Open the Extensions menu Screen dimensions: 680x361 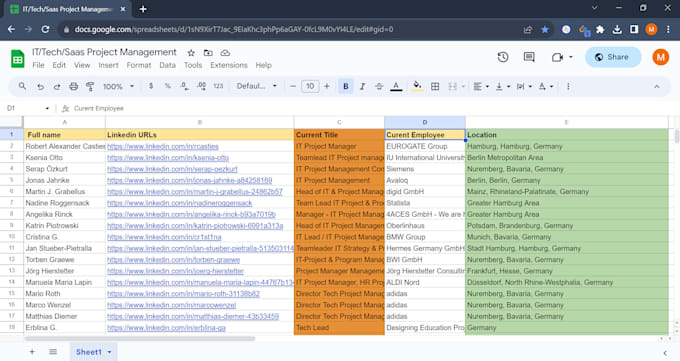click(229, 65)
